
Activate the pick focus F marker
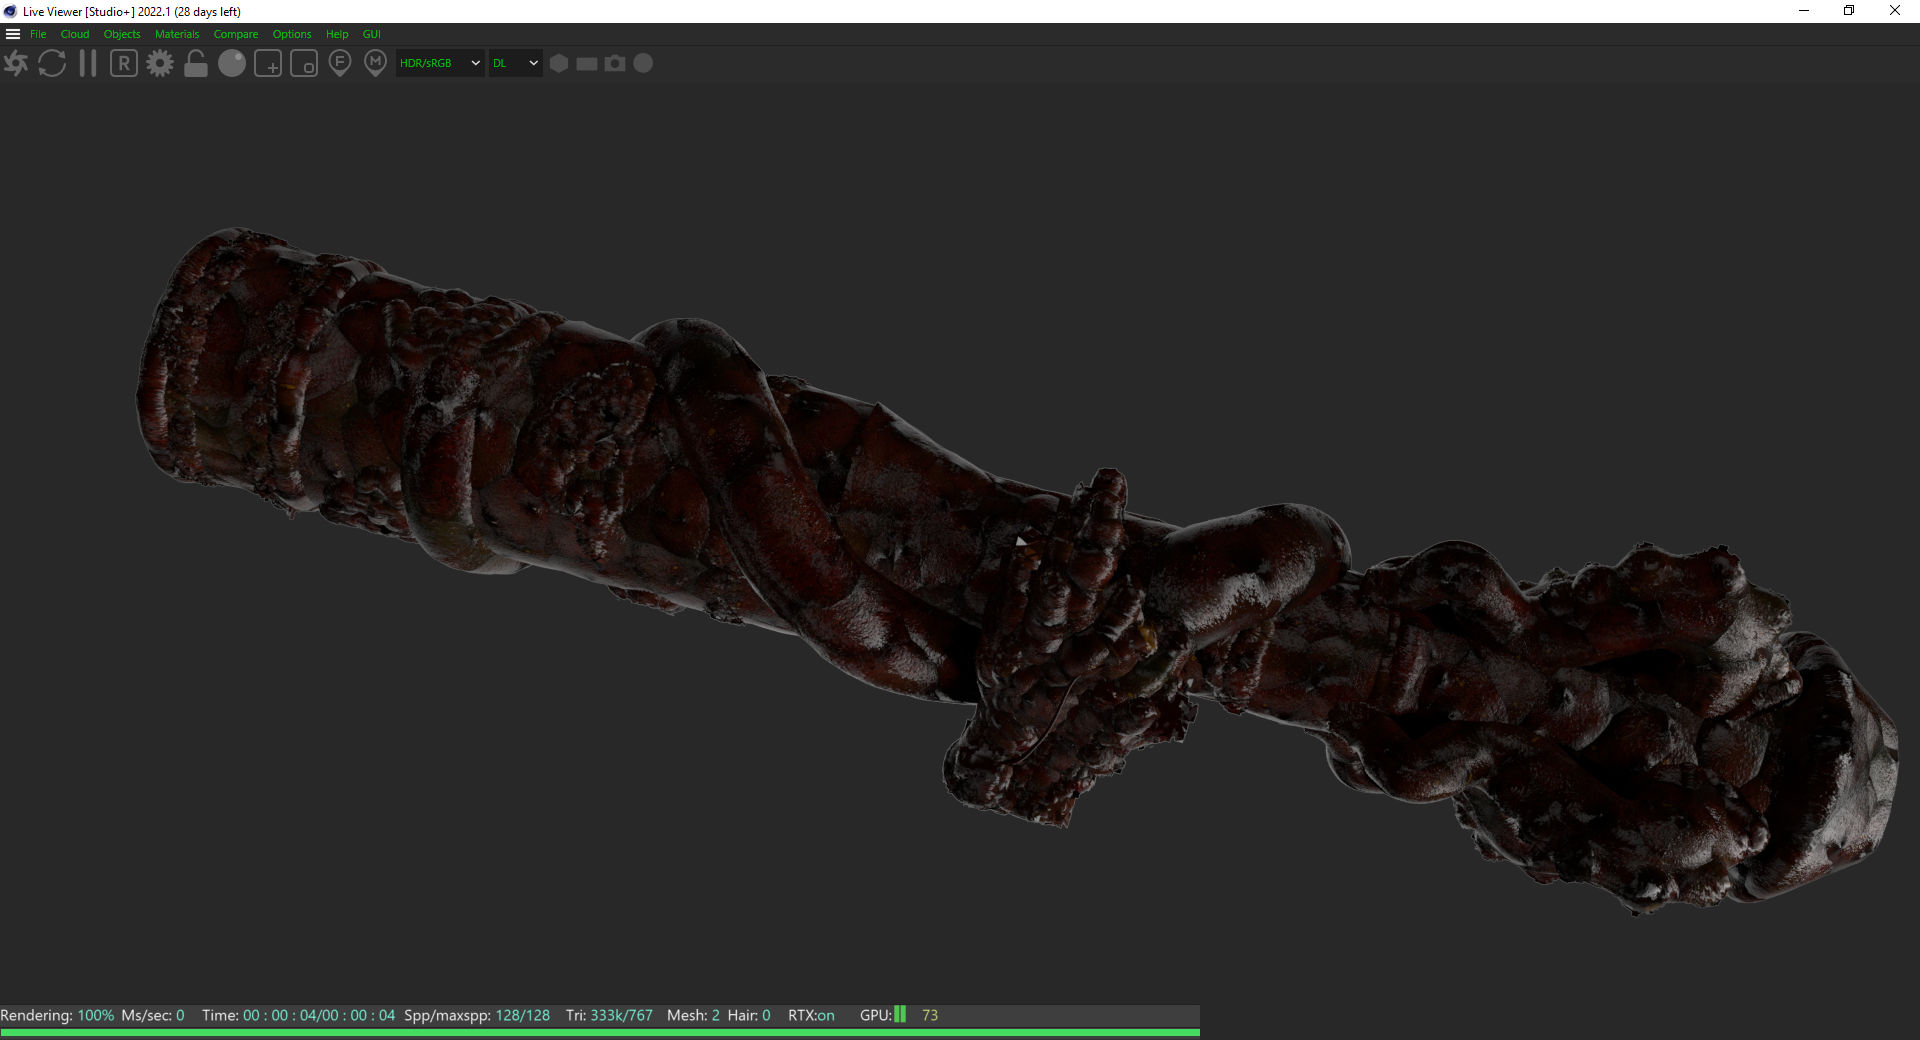pos(340,64)
